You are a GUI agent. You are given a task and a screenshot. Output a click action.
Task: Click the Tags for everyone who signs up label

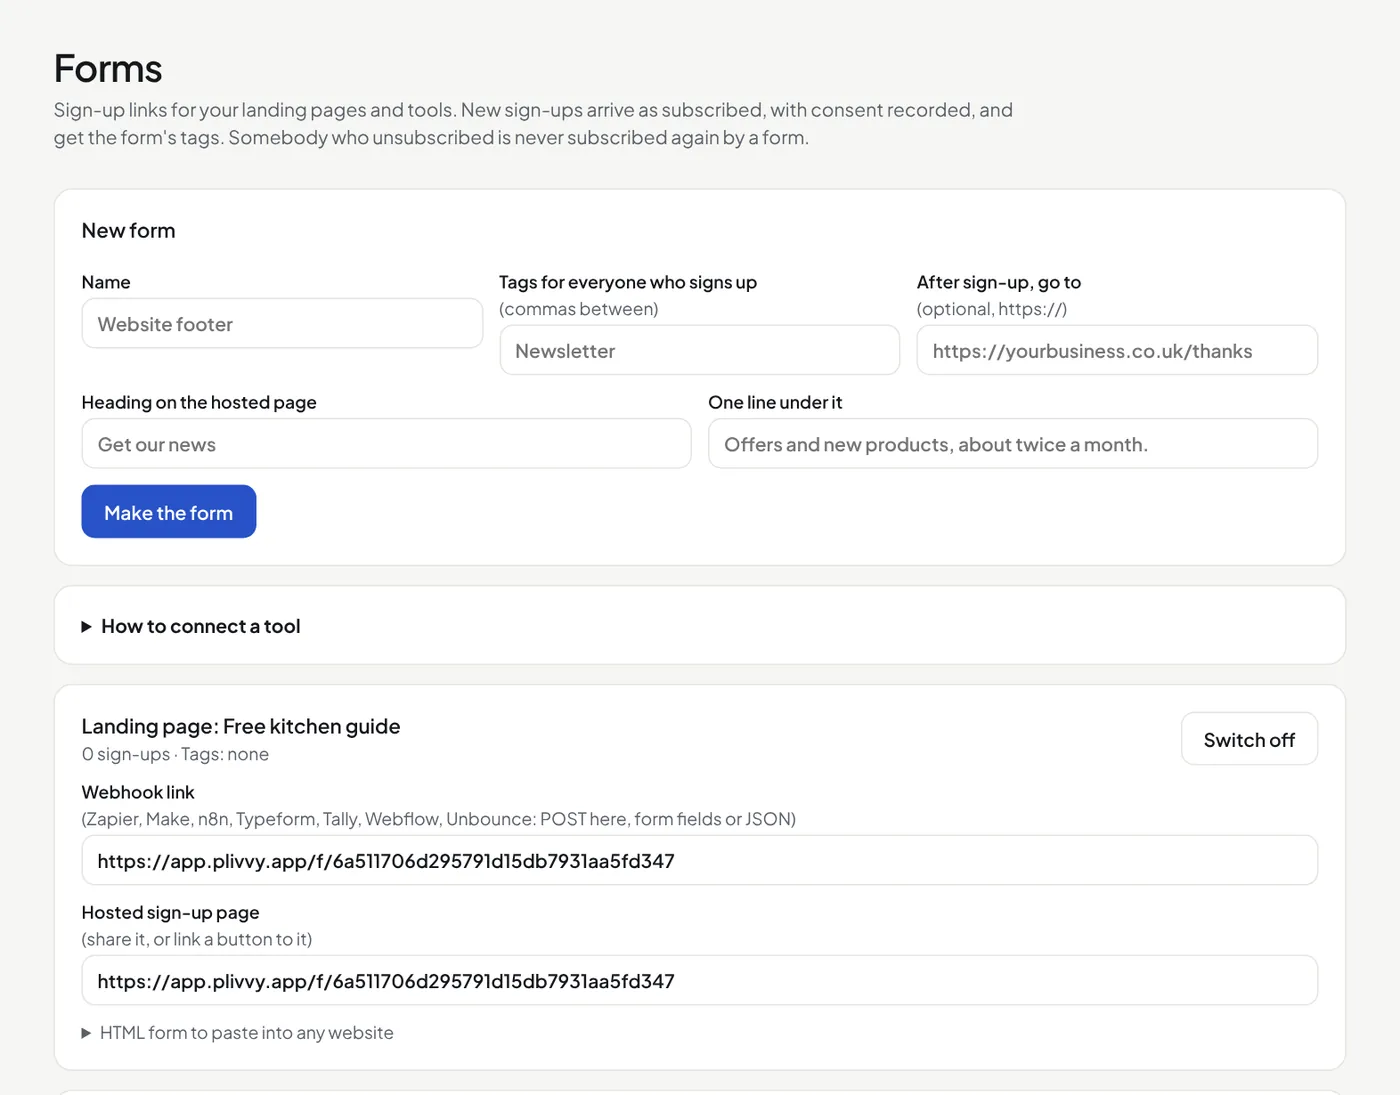pos(628,282)
